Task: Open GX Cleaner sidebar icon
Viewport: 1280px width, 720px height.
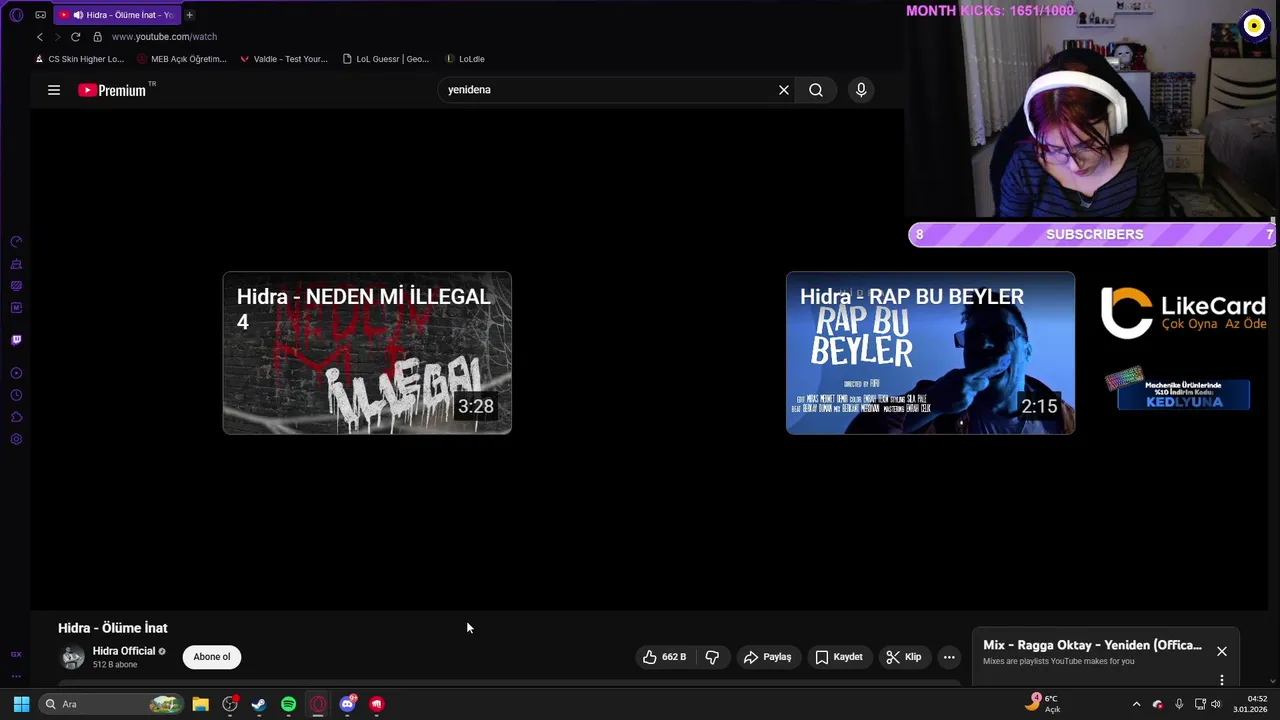Action: click(x=16, y=264)
